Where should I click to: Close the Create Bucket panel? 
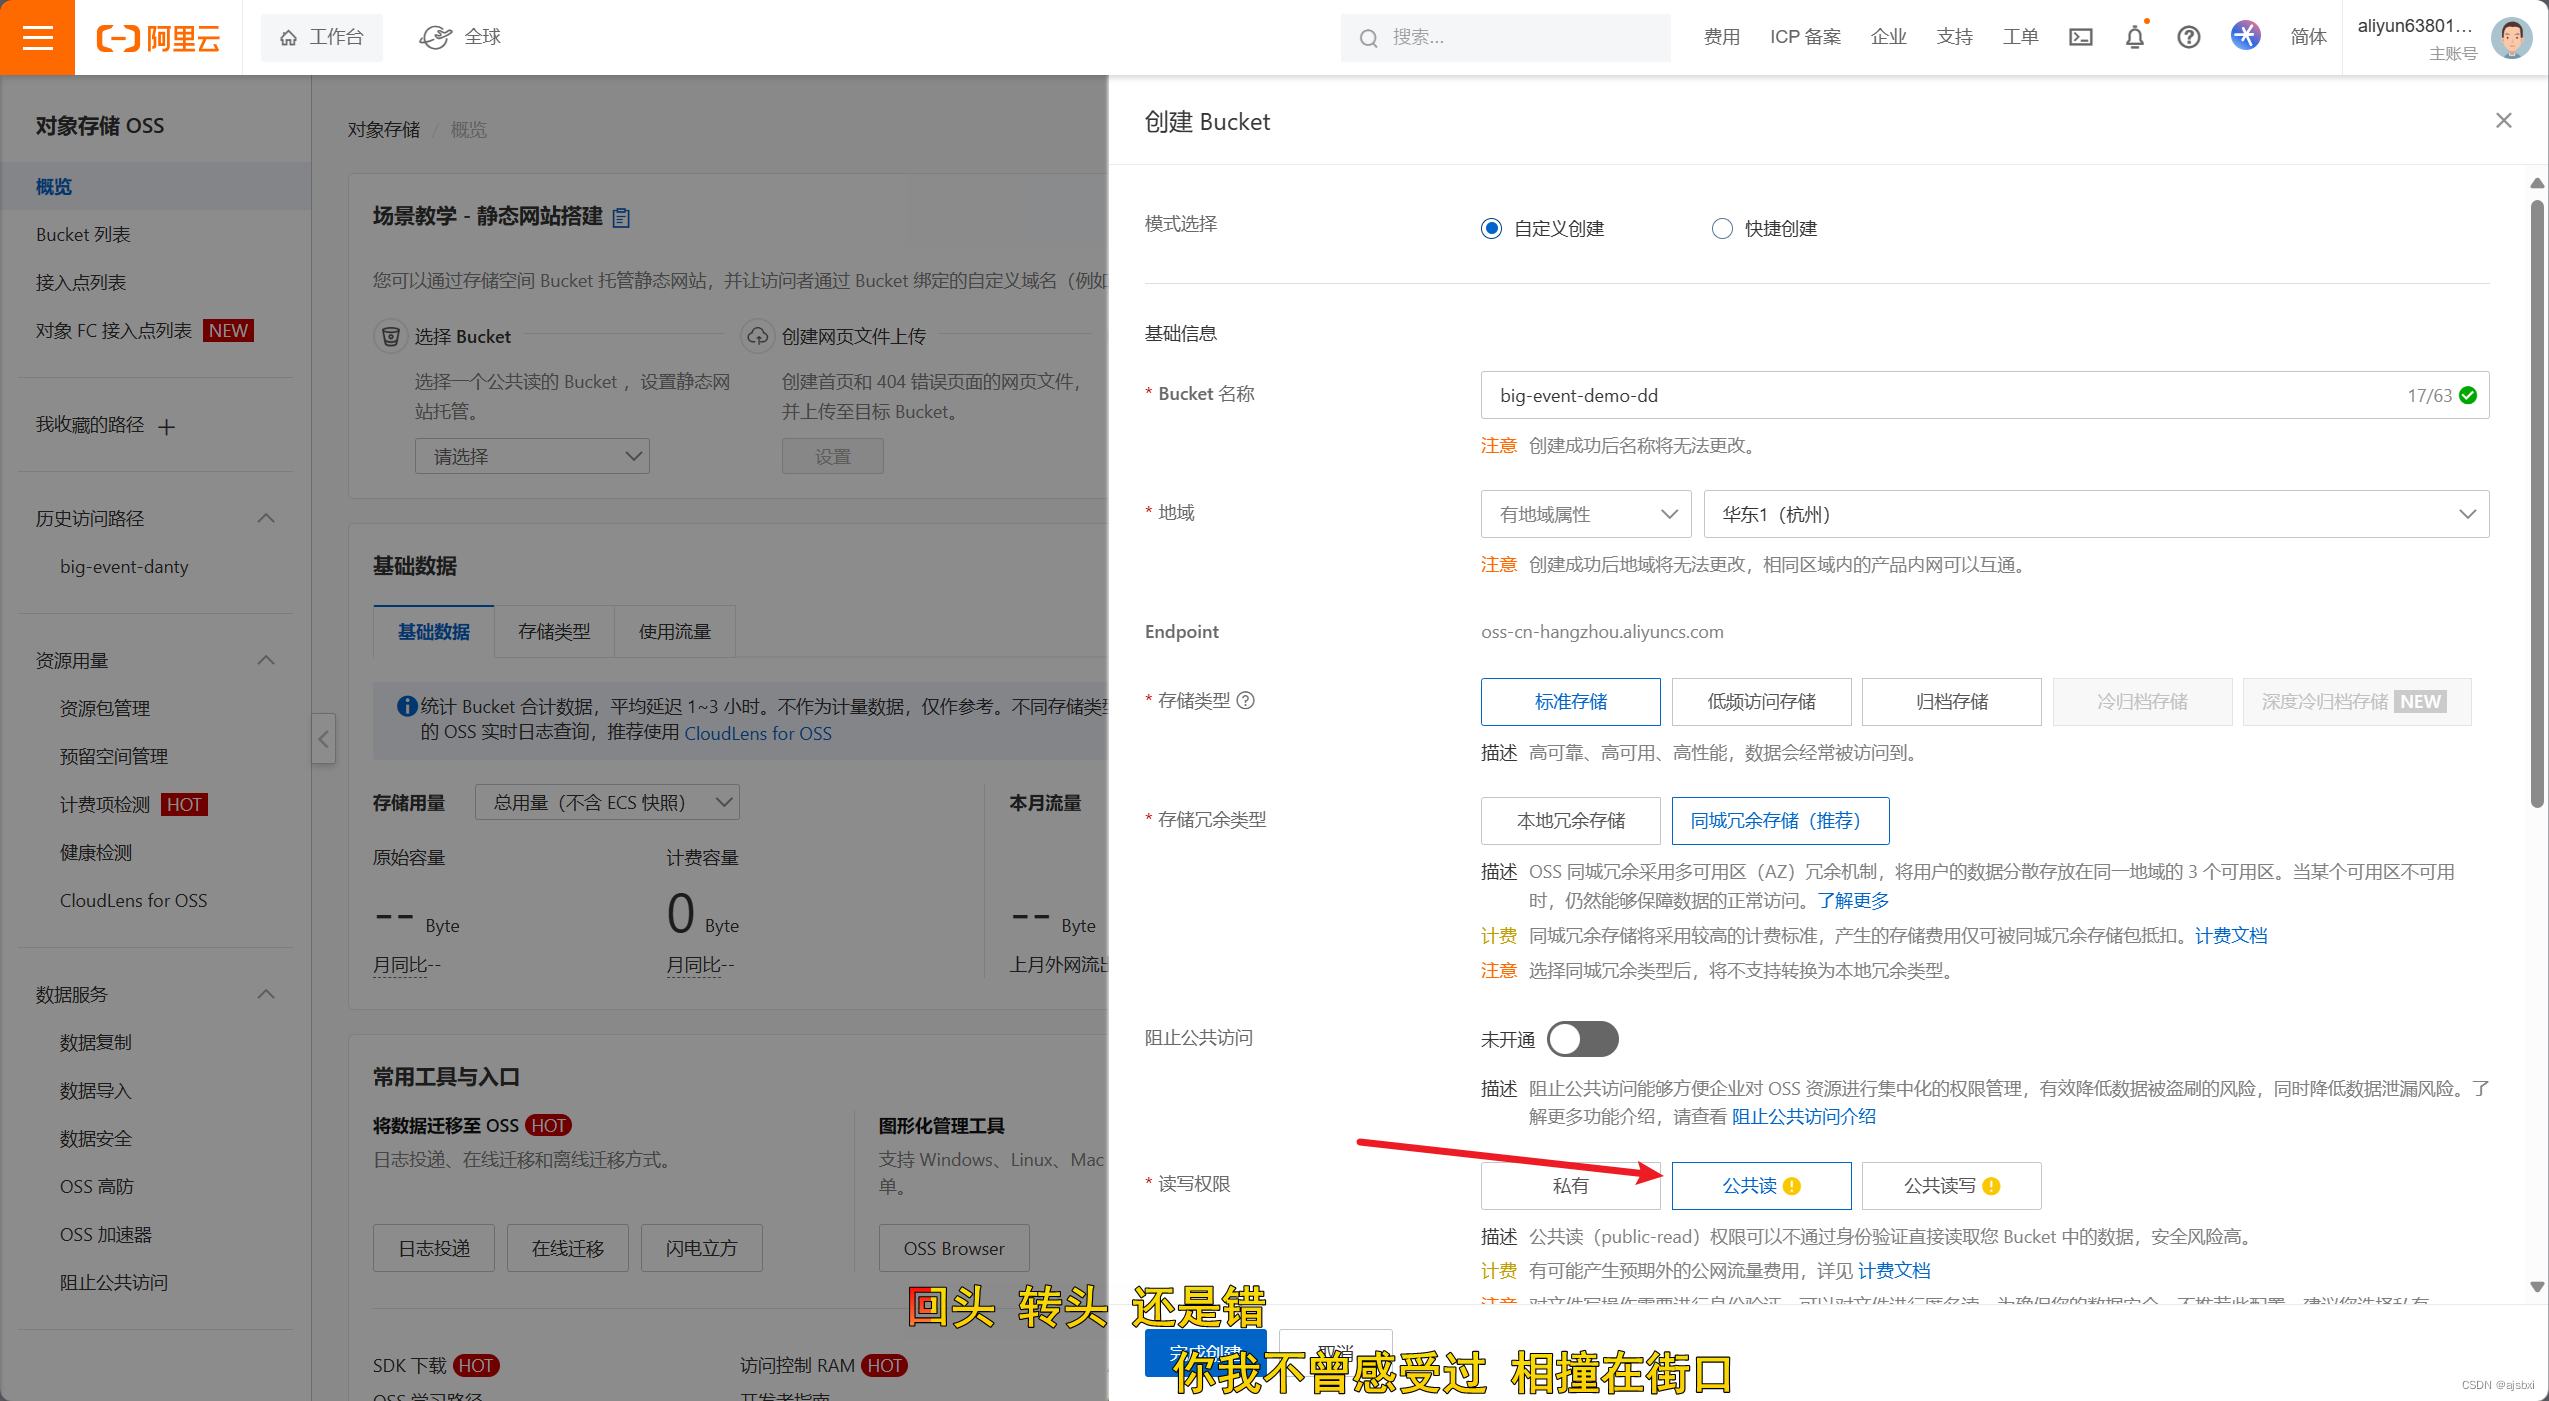pos(2503,121)
